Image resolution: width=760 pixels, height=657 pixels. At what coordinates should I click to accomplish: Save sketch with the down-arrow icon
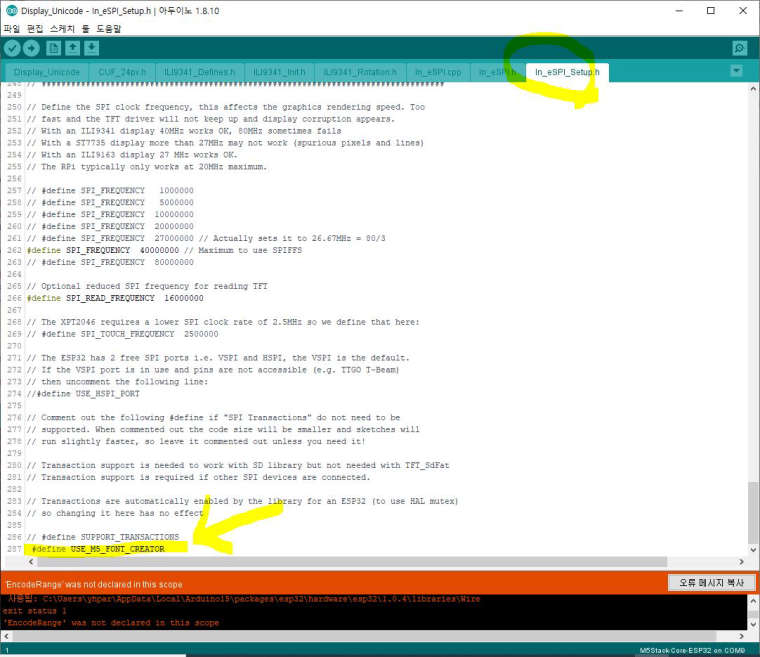(92, 48)
